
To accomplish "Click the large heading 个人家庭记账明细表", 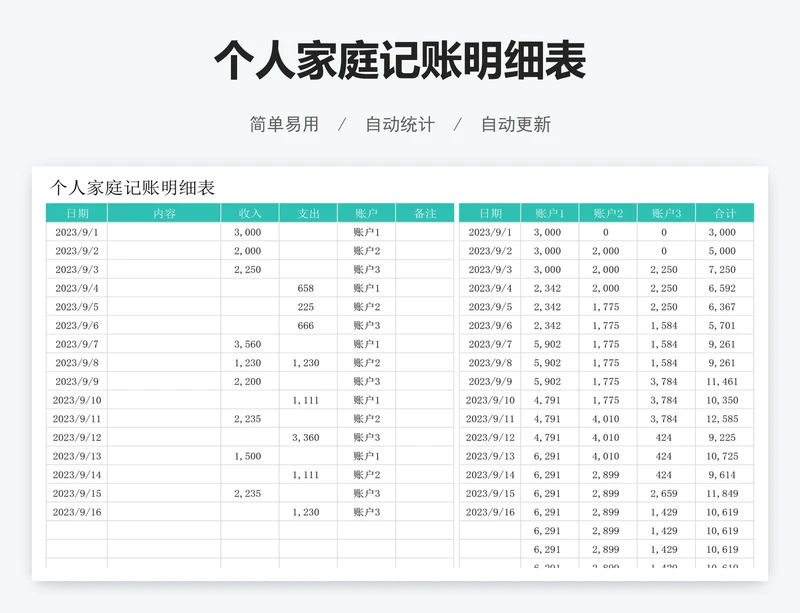I will click(x=399, y=60).
